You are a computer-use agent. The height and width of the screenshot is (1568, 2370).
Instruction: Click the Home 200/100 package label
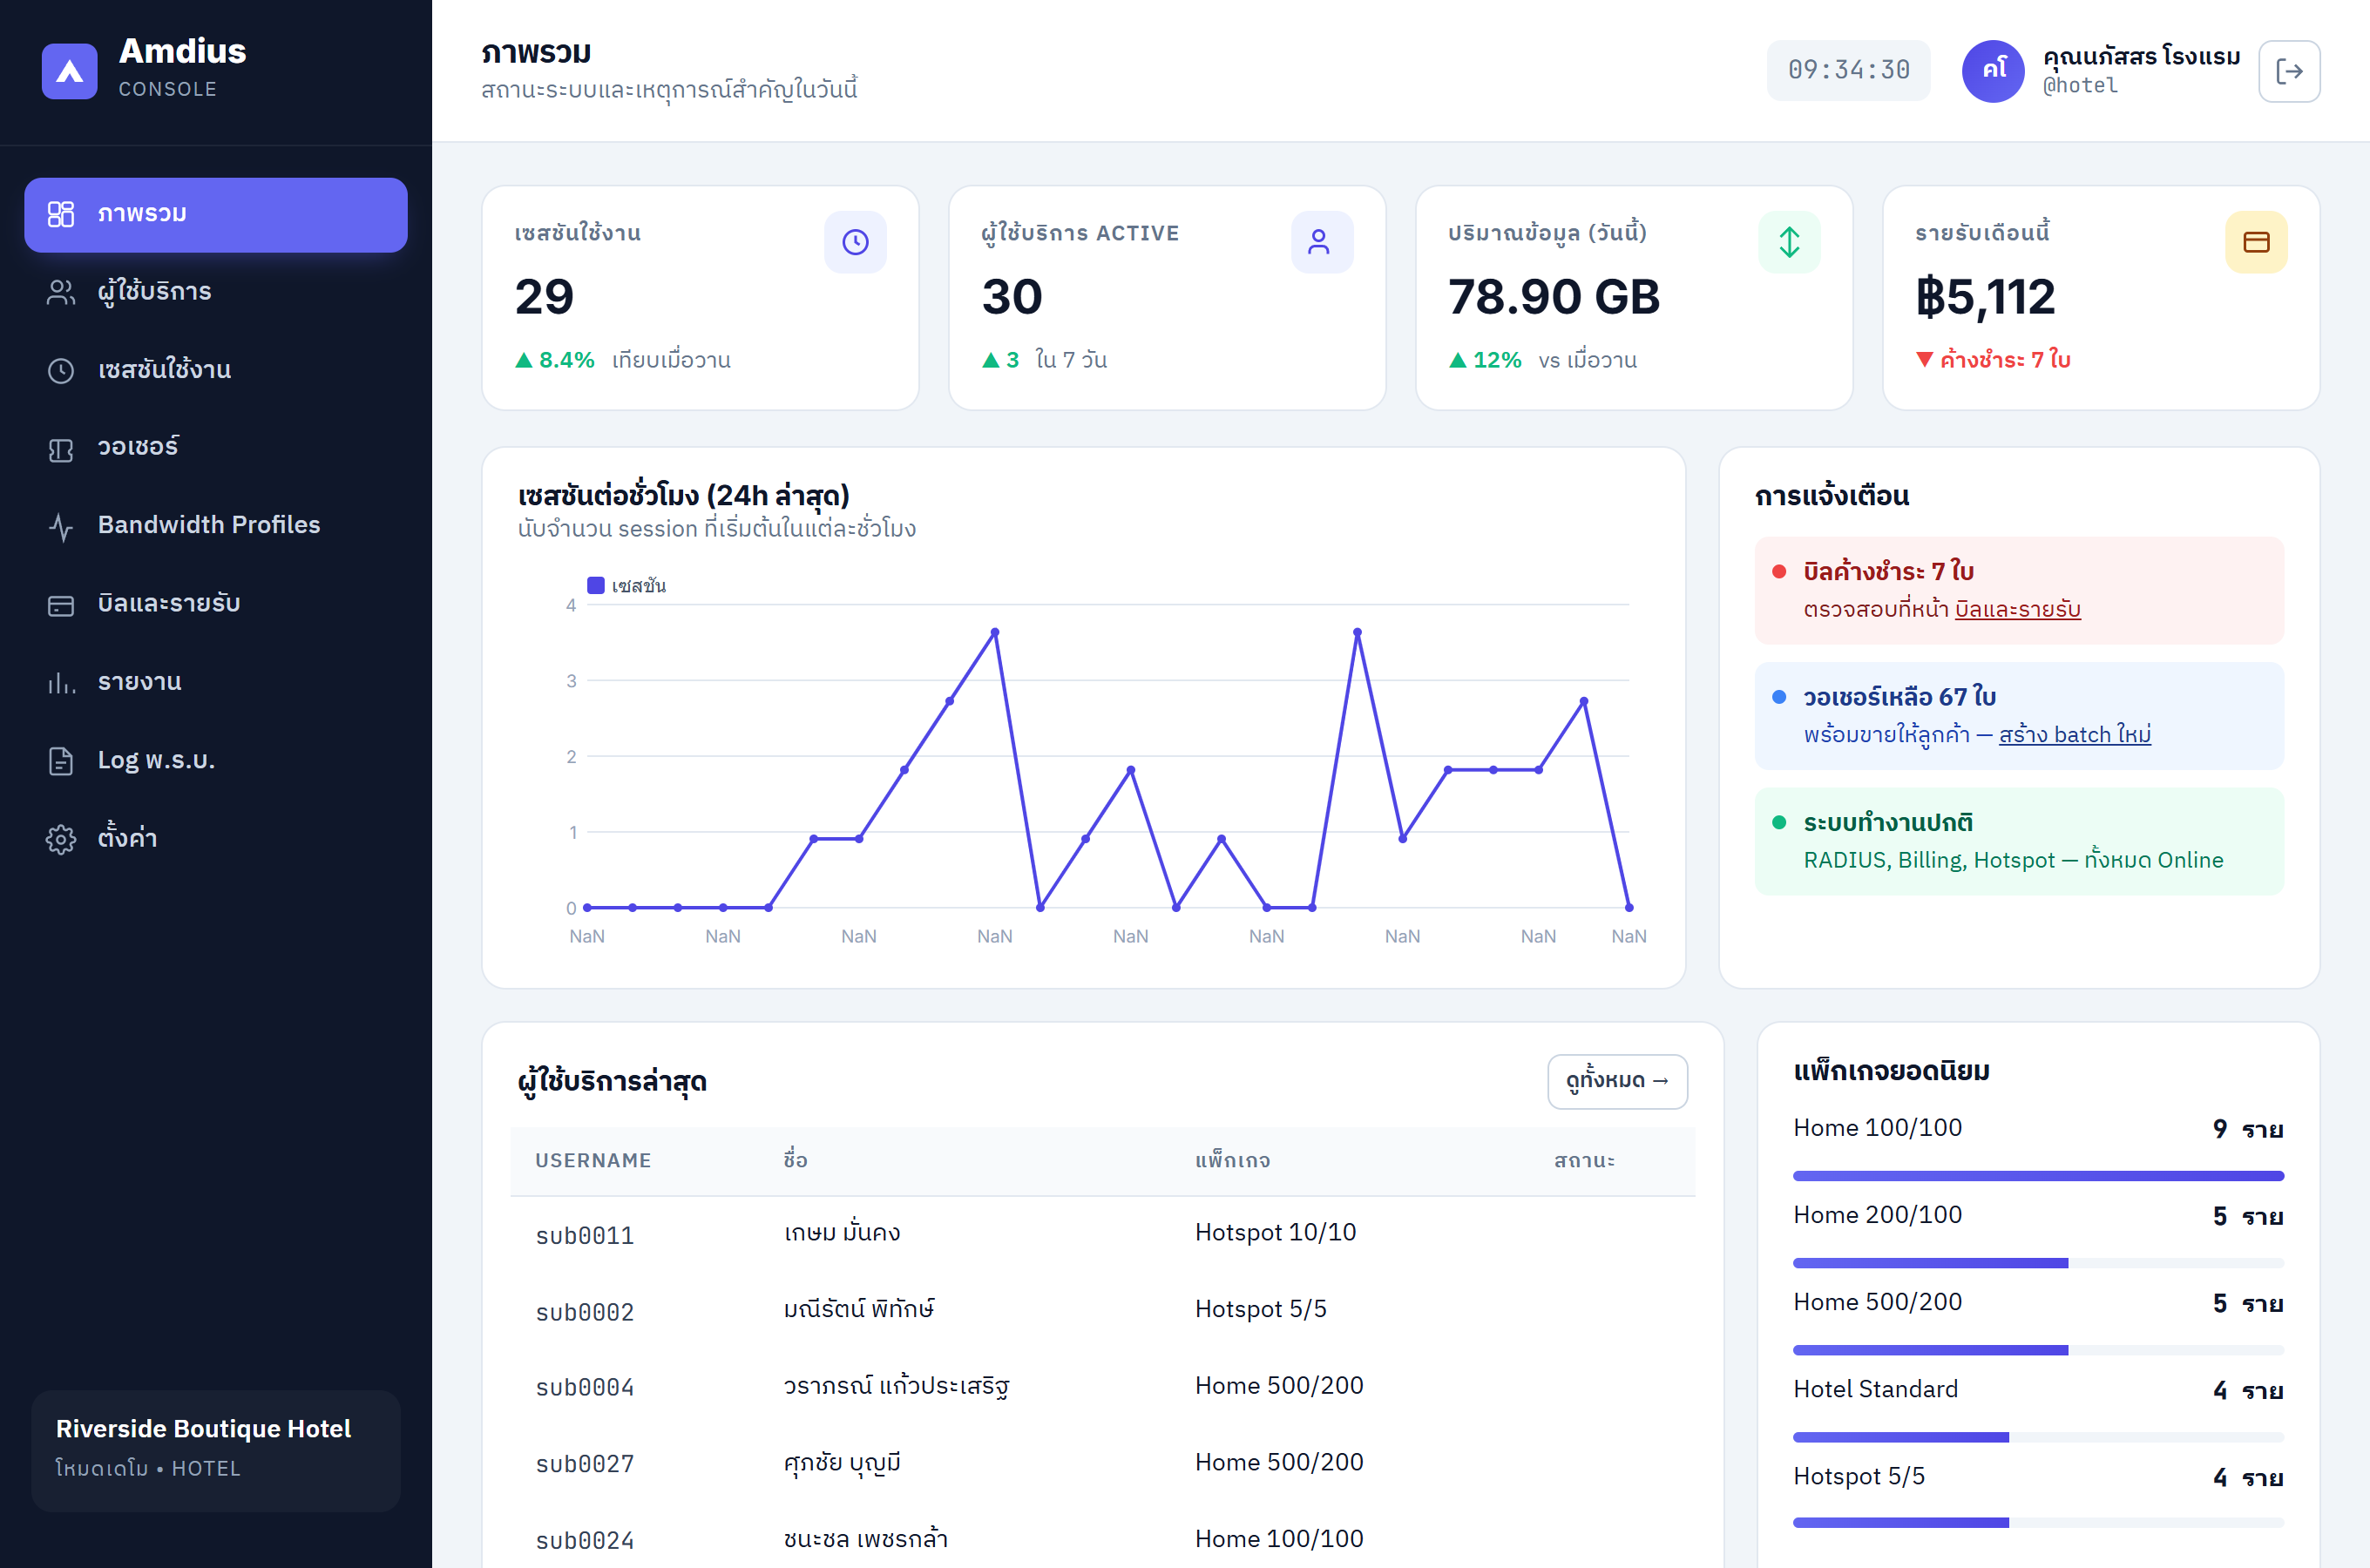tap(1877, 1215)
